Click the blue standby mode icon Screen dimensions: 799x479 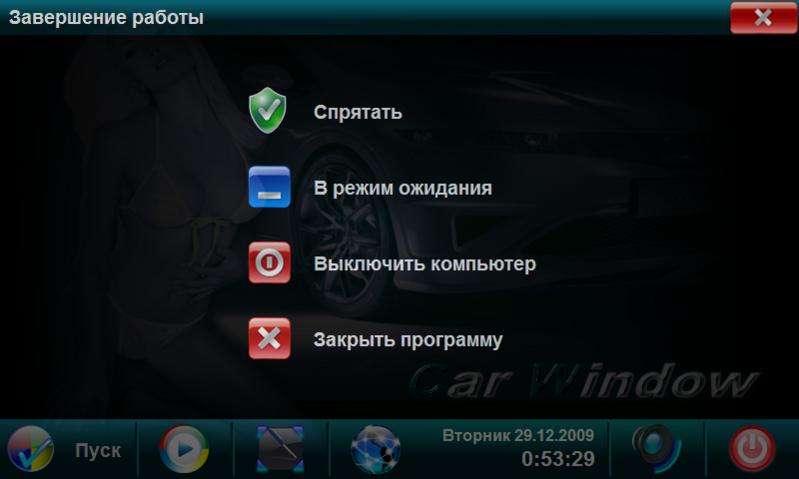point(269,187)
